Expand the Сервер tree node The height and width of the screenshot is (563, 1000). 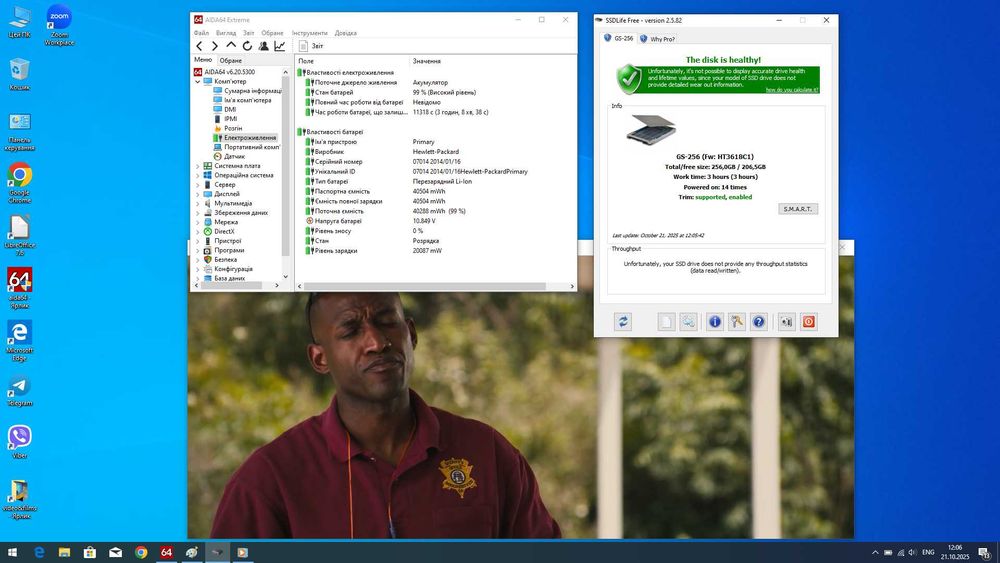point(198,185)
